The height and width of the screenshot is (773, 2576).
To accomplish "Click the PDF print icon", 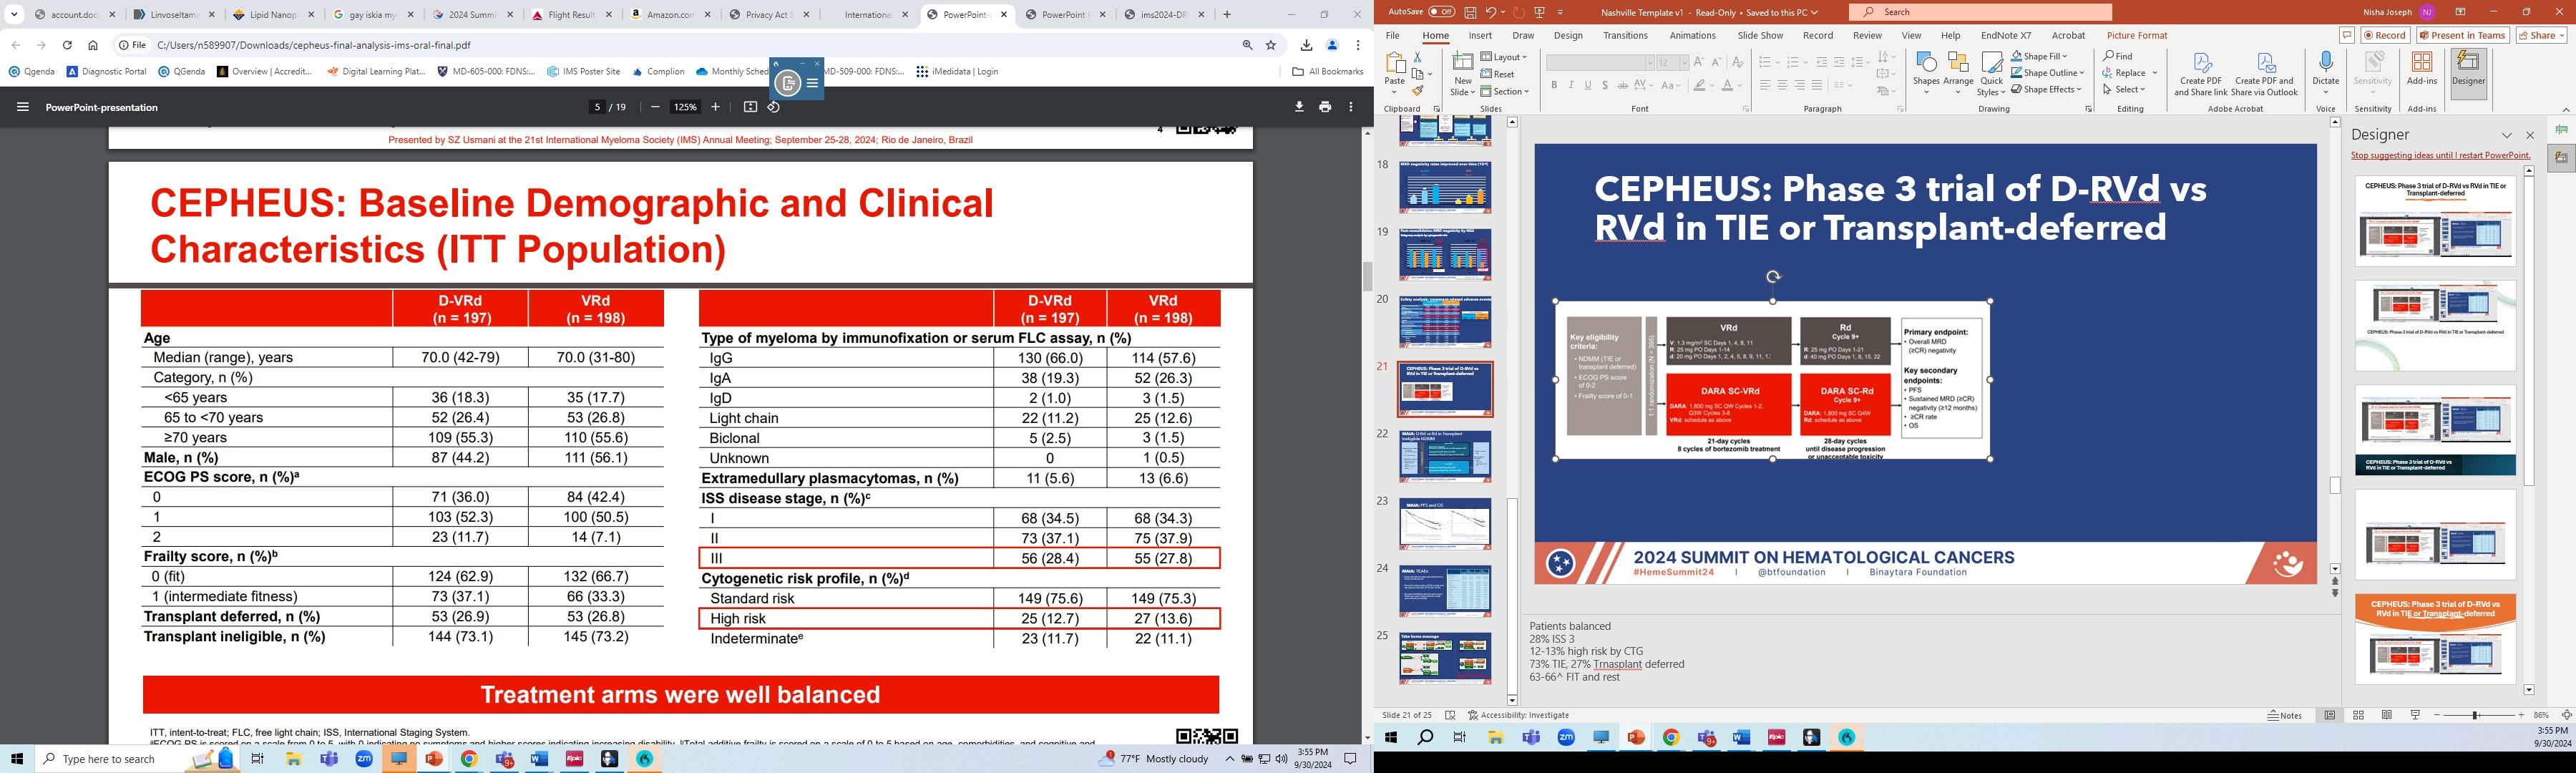I will (x=1325, y=107).
